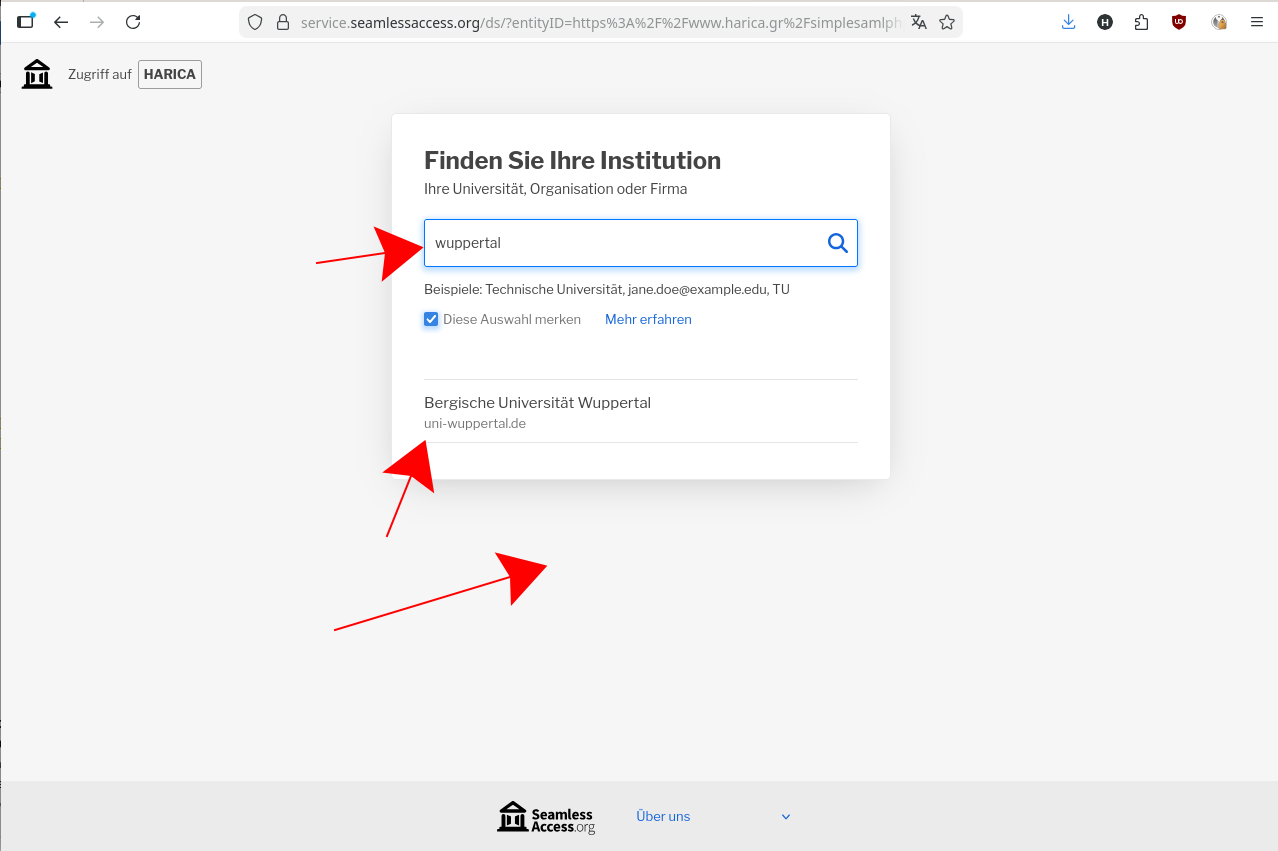
Task: Click the institution logo next to Zugriff auf
Action: tap(36, 73)
